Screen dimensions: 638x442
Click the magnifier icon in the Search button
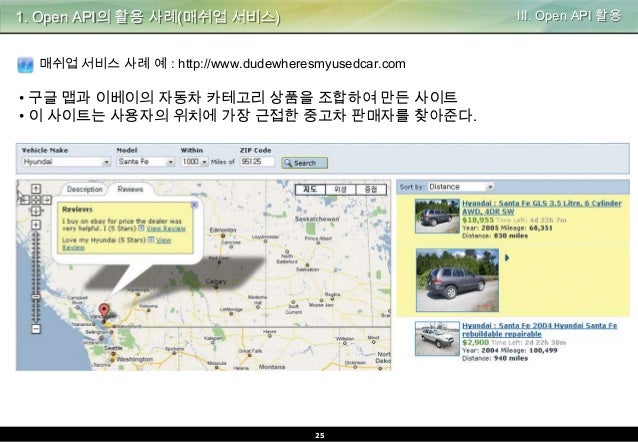[288, 163]
